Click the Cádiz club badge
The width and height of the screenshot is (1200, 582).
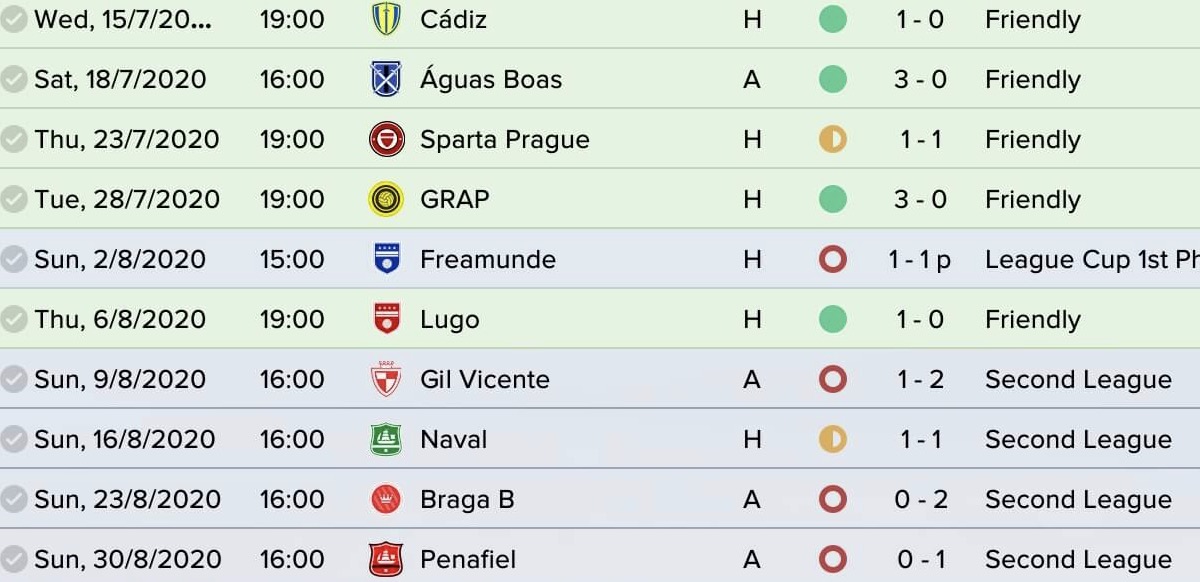(x=386, y=20)
